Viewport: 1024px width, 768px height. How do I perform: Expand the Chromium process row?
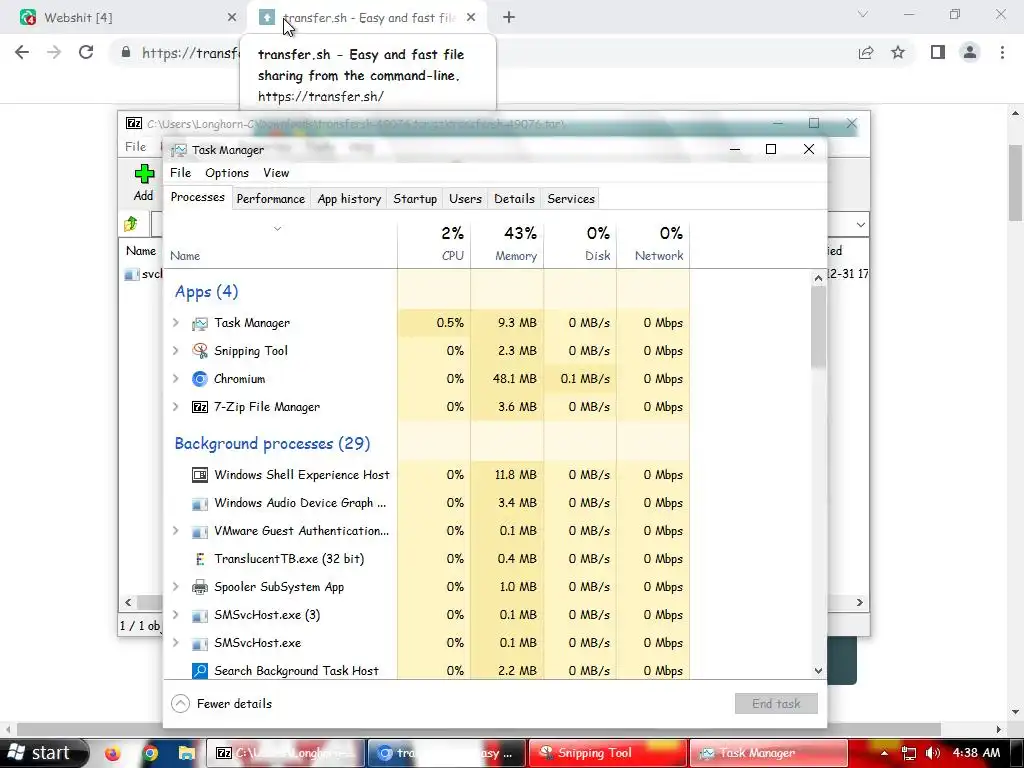point(176,379)
